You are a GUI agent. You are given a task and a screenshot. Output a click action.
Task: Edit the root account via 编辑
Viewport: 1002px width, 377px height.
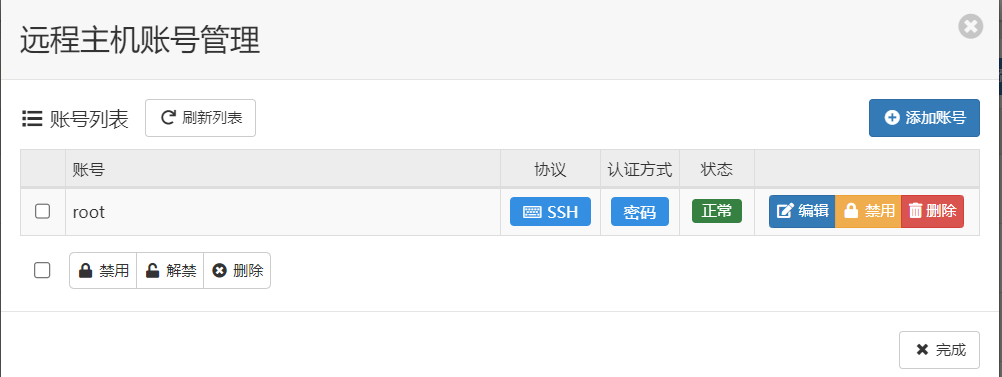coord(802,212)
